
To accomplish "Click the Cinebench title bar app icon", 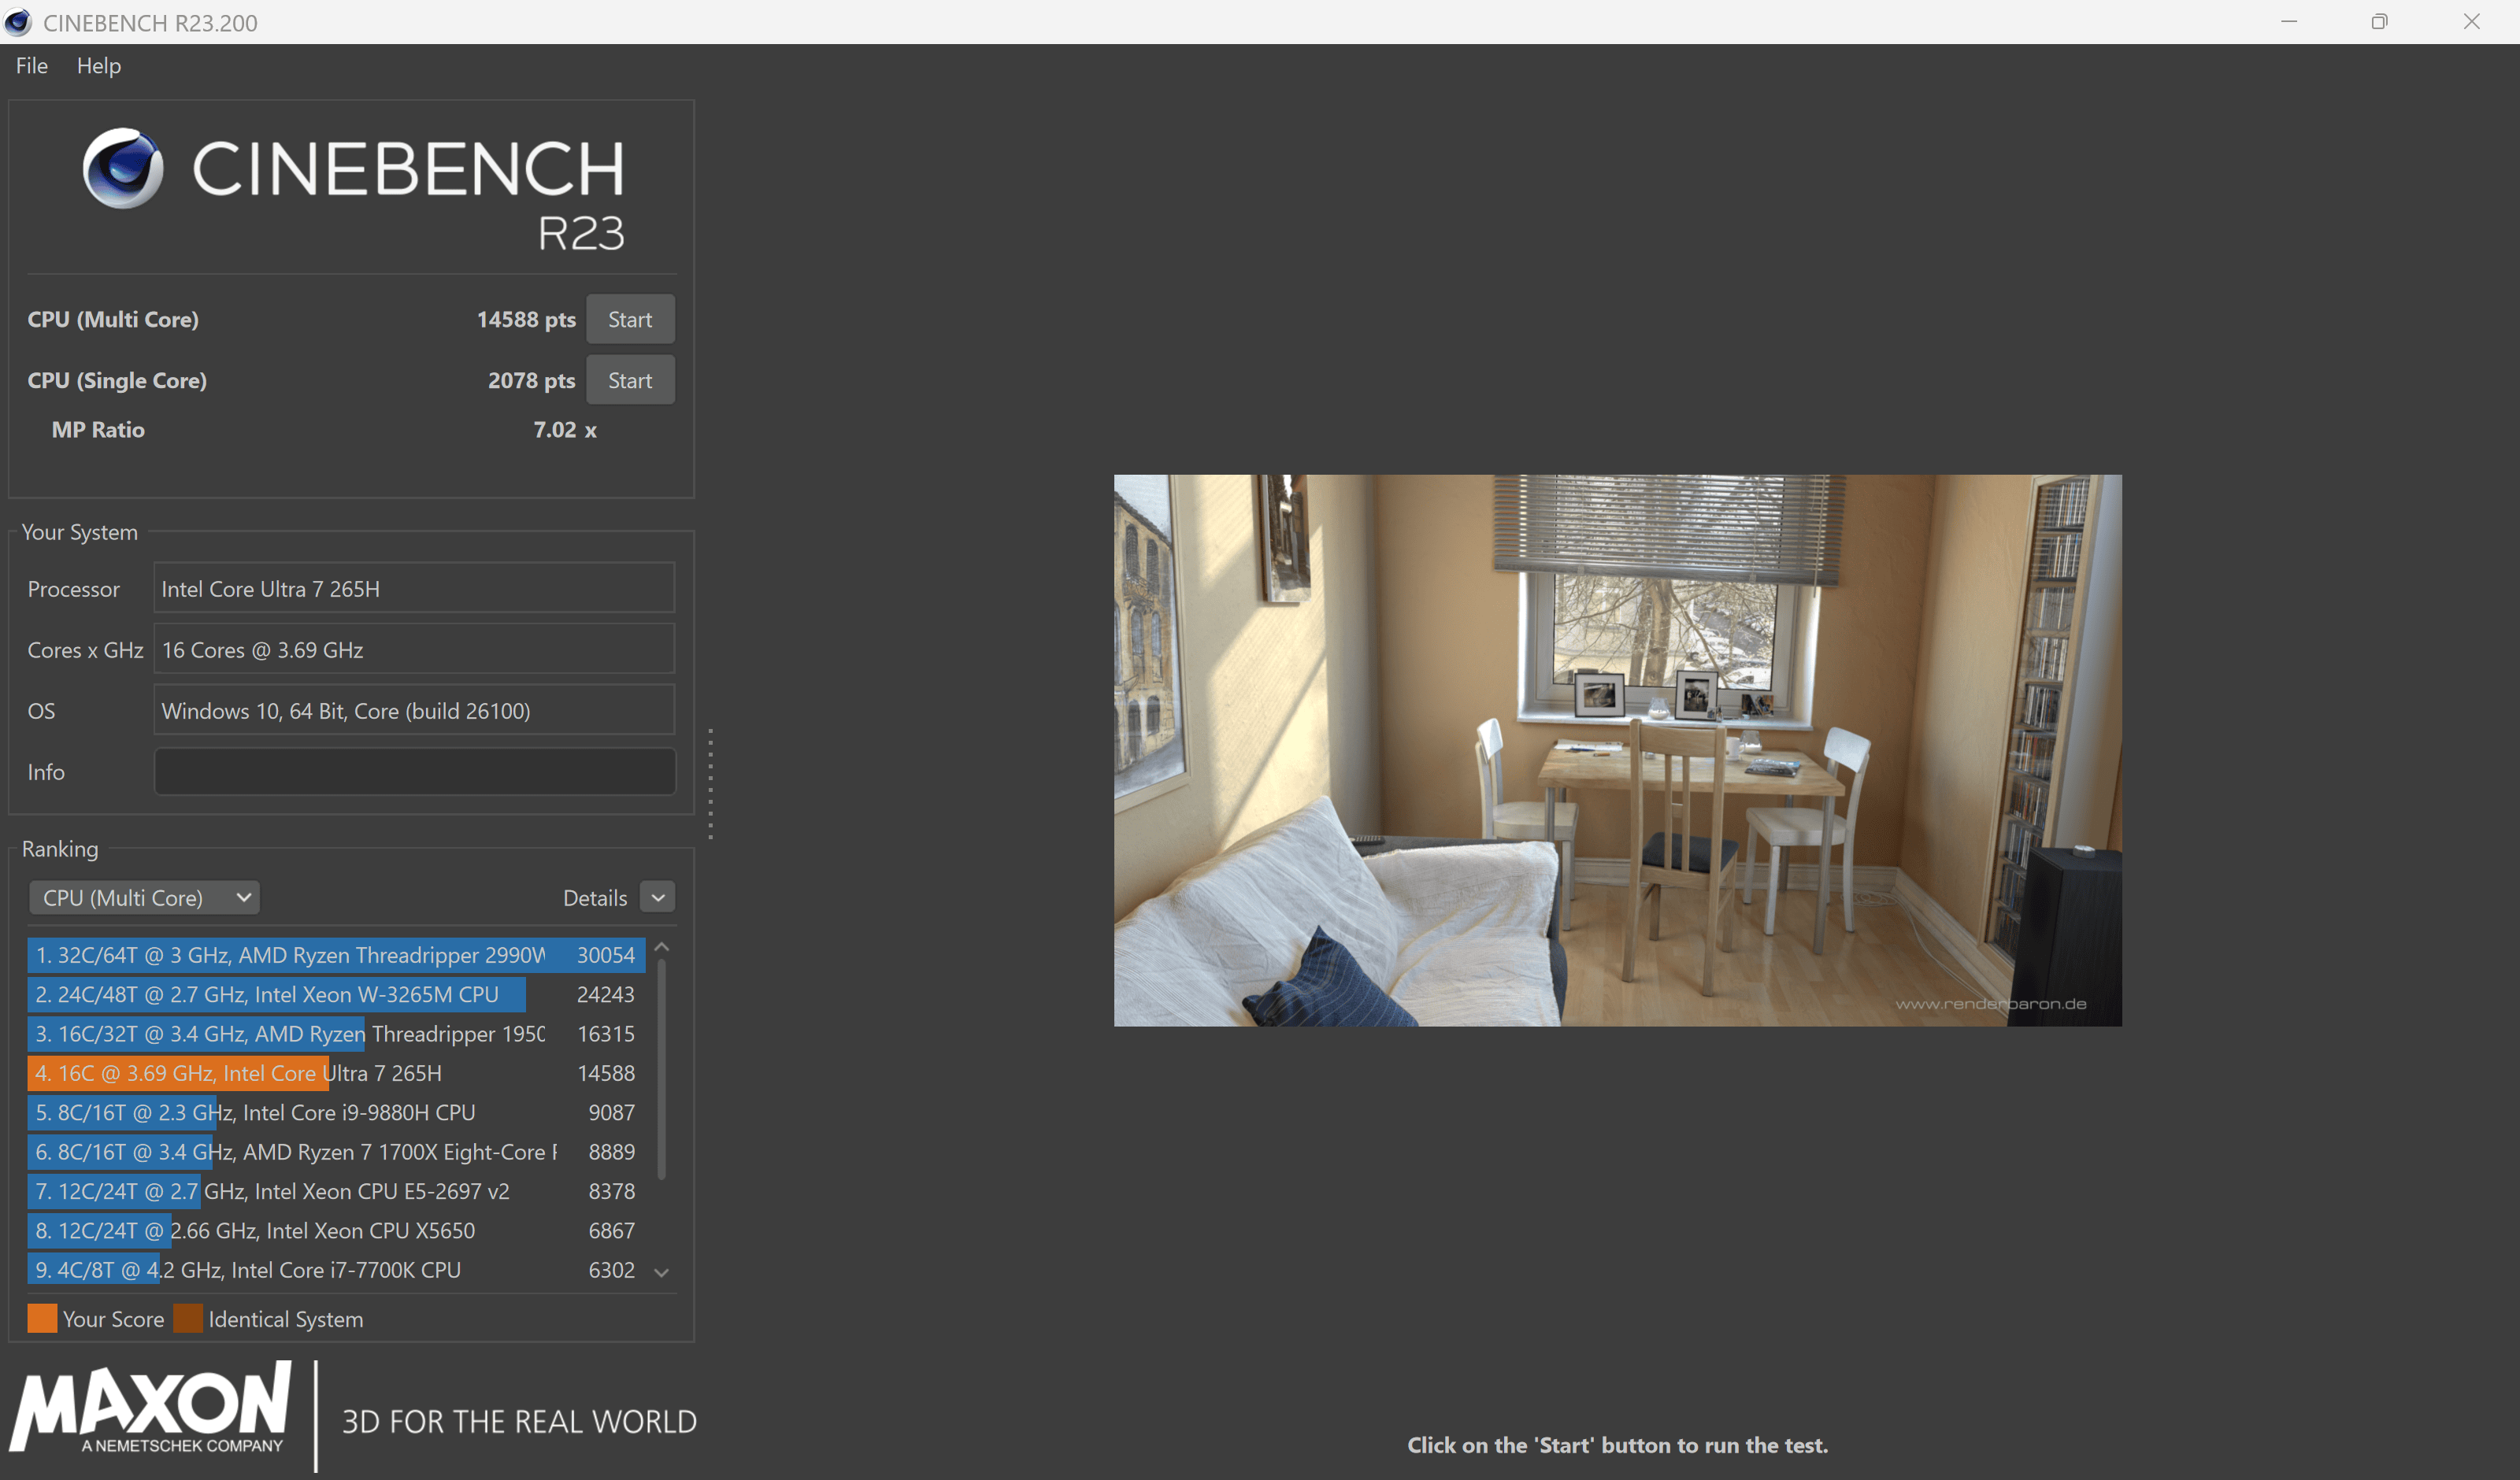I will tap(18, 22).
